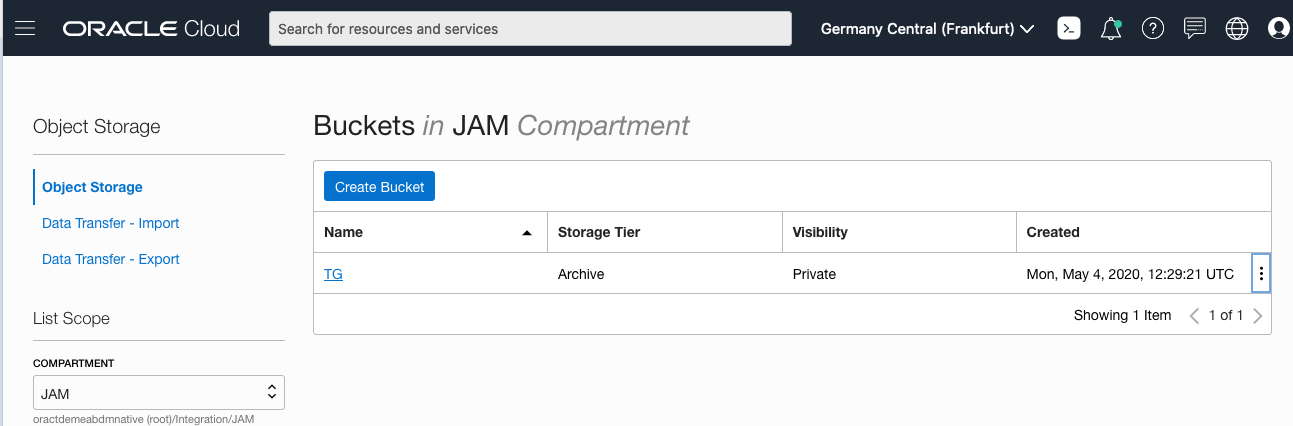
Task: Open Data Transfer - Export
Action: pos(111,259)
